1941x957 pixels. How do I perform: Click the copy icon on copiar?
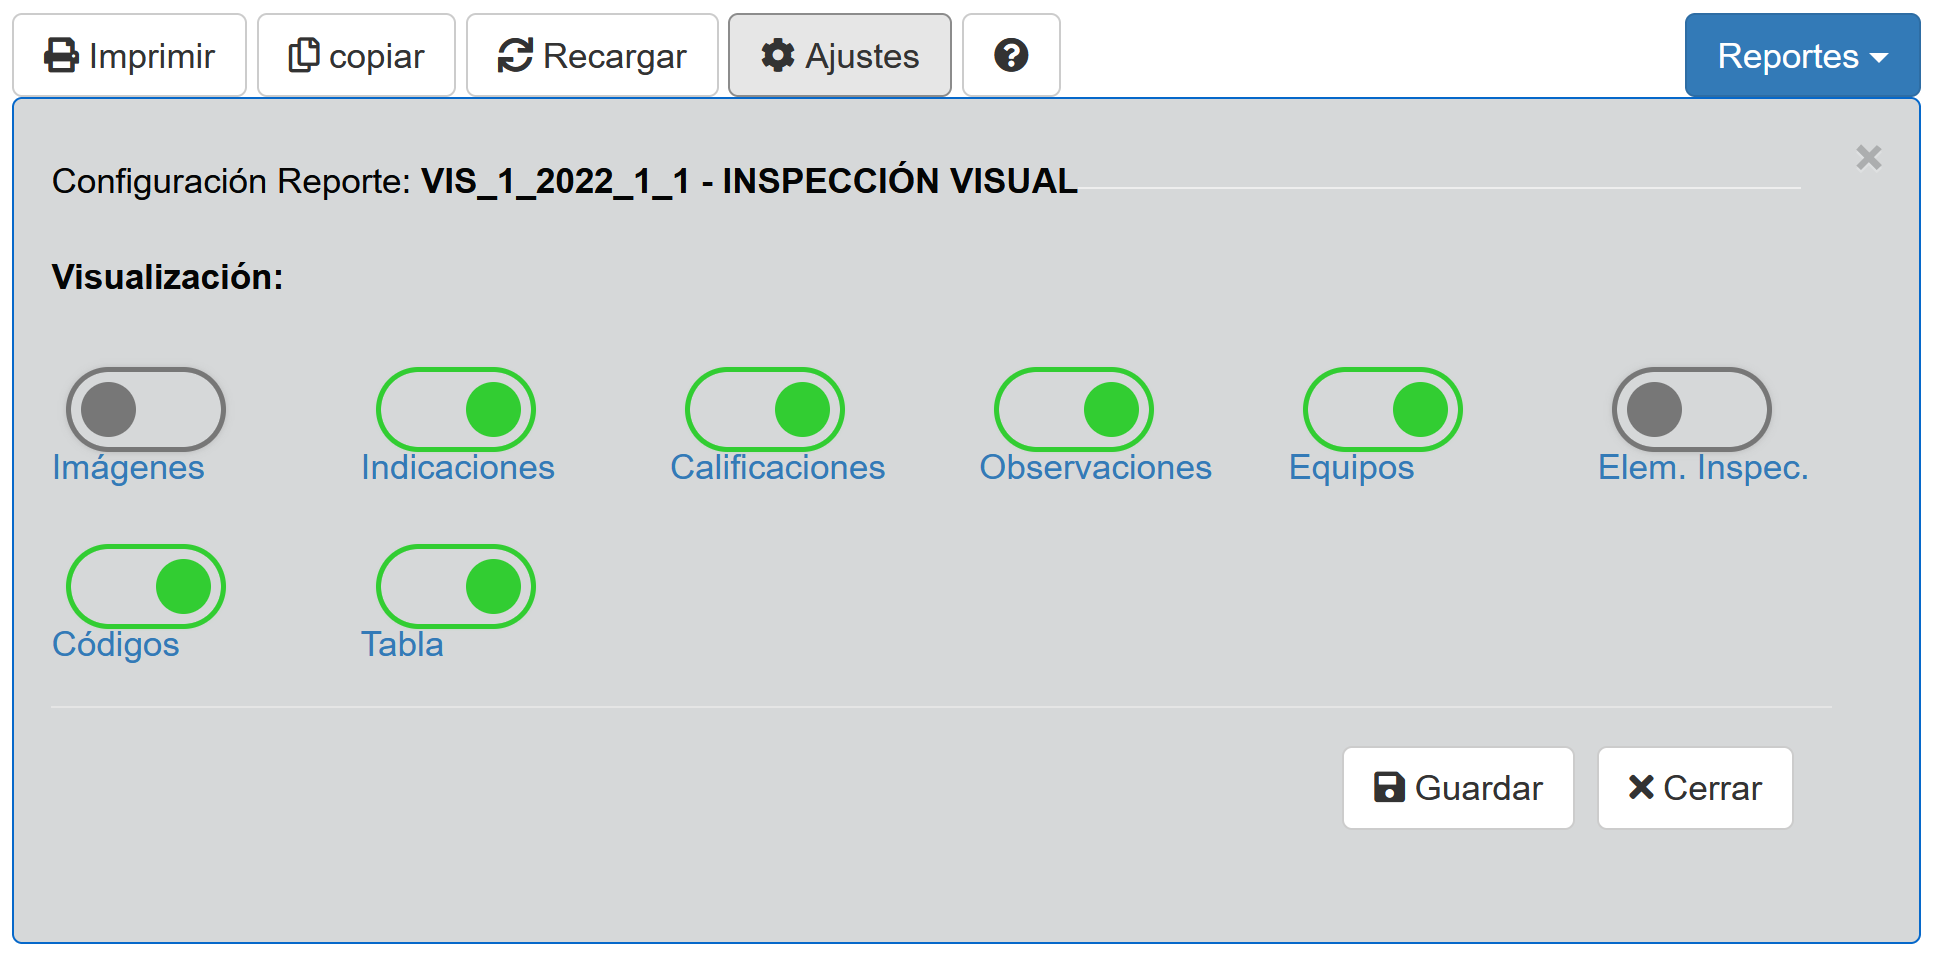pos(304,56)
